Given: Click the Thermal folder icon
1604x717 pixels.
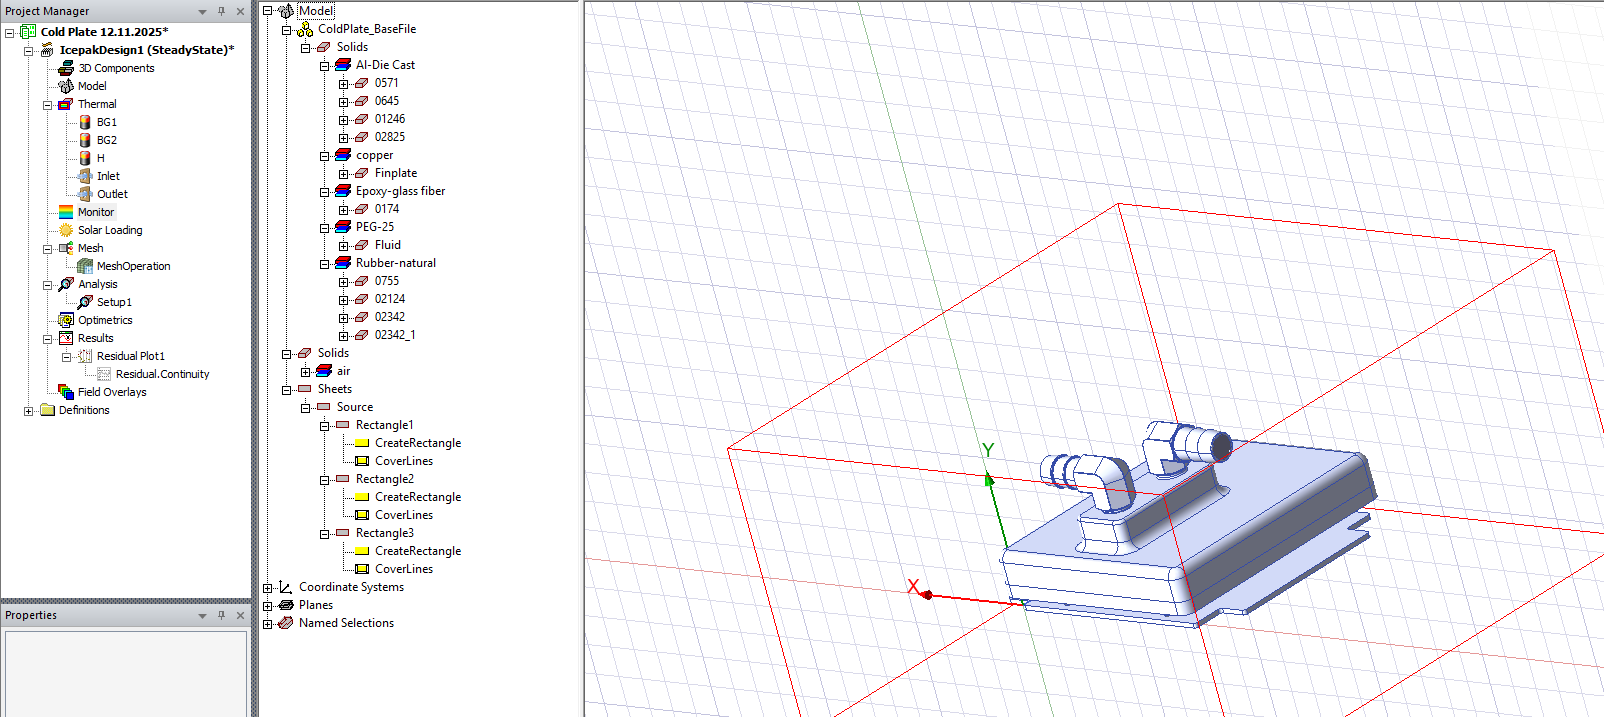Looking at the screenshot, I should tap(66, 104).
